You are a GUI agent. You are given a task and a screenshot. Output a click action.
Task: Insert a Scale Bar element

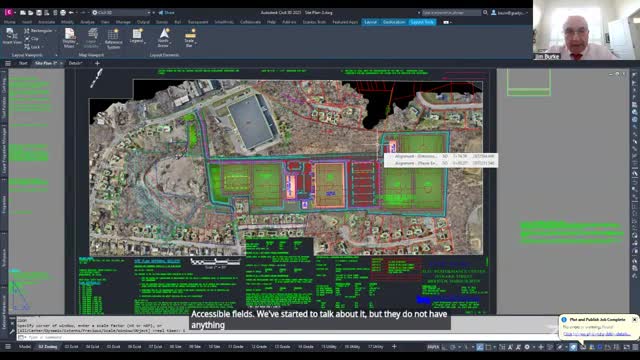click(190, 38)
